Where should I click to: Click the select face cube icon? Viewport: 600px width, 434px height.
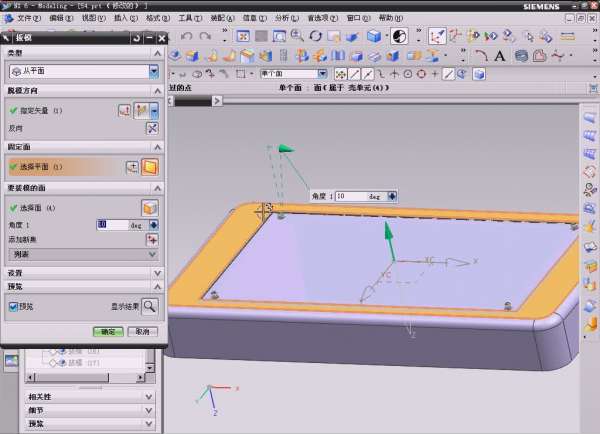coord(150,207)
